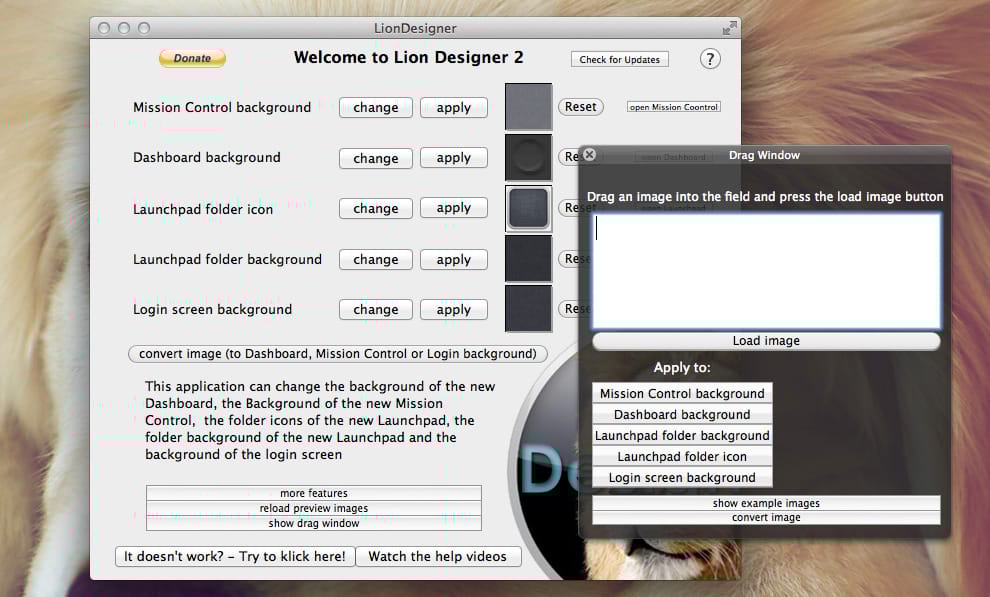Click apply for Launchpad folder icon
The width and height of the screenshot is (990, 597).
click(x=453, y=208)
